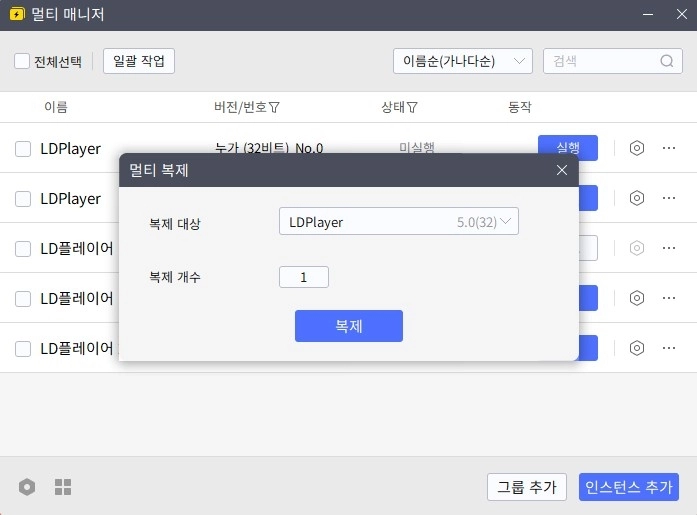Screen dimensions: 697x515
Task: Open more options of the second LD플레이어 row
Action: [669, 298]
